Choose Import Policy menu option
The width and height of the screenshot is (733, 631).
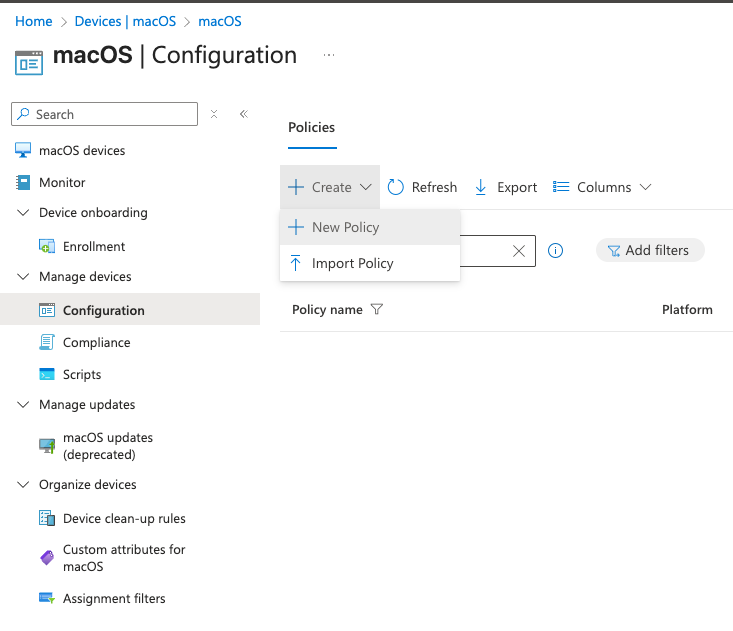[x=352, y=263]
